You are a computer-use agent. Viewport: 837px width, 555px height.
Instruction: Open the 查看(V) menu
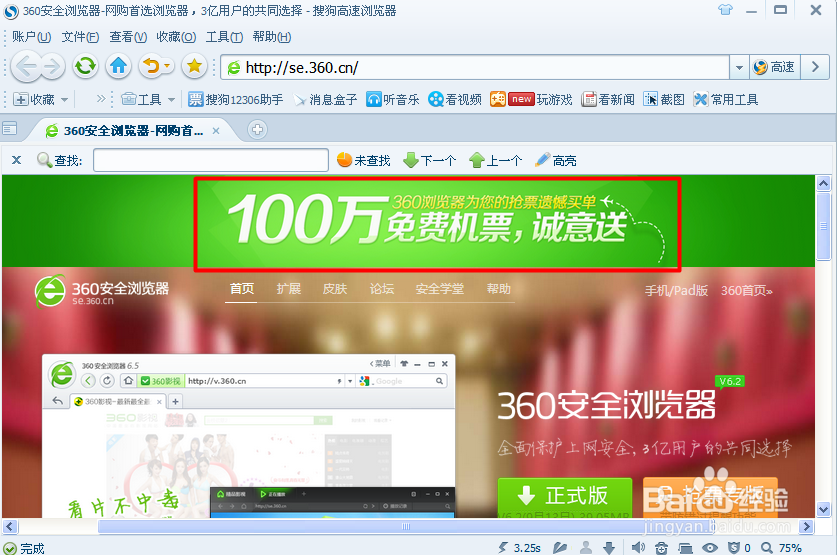[128, 37]
